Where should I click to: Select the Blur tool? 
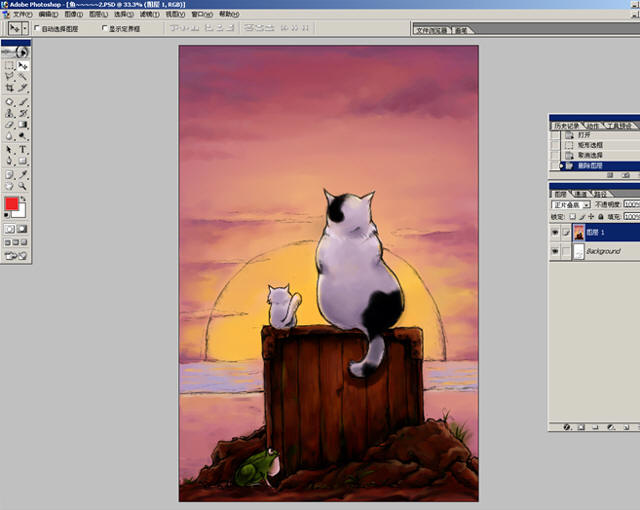(x=9, y=136)
